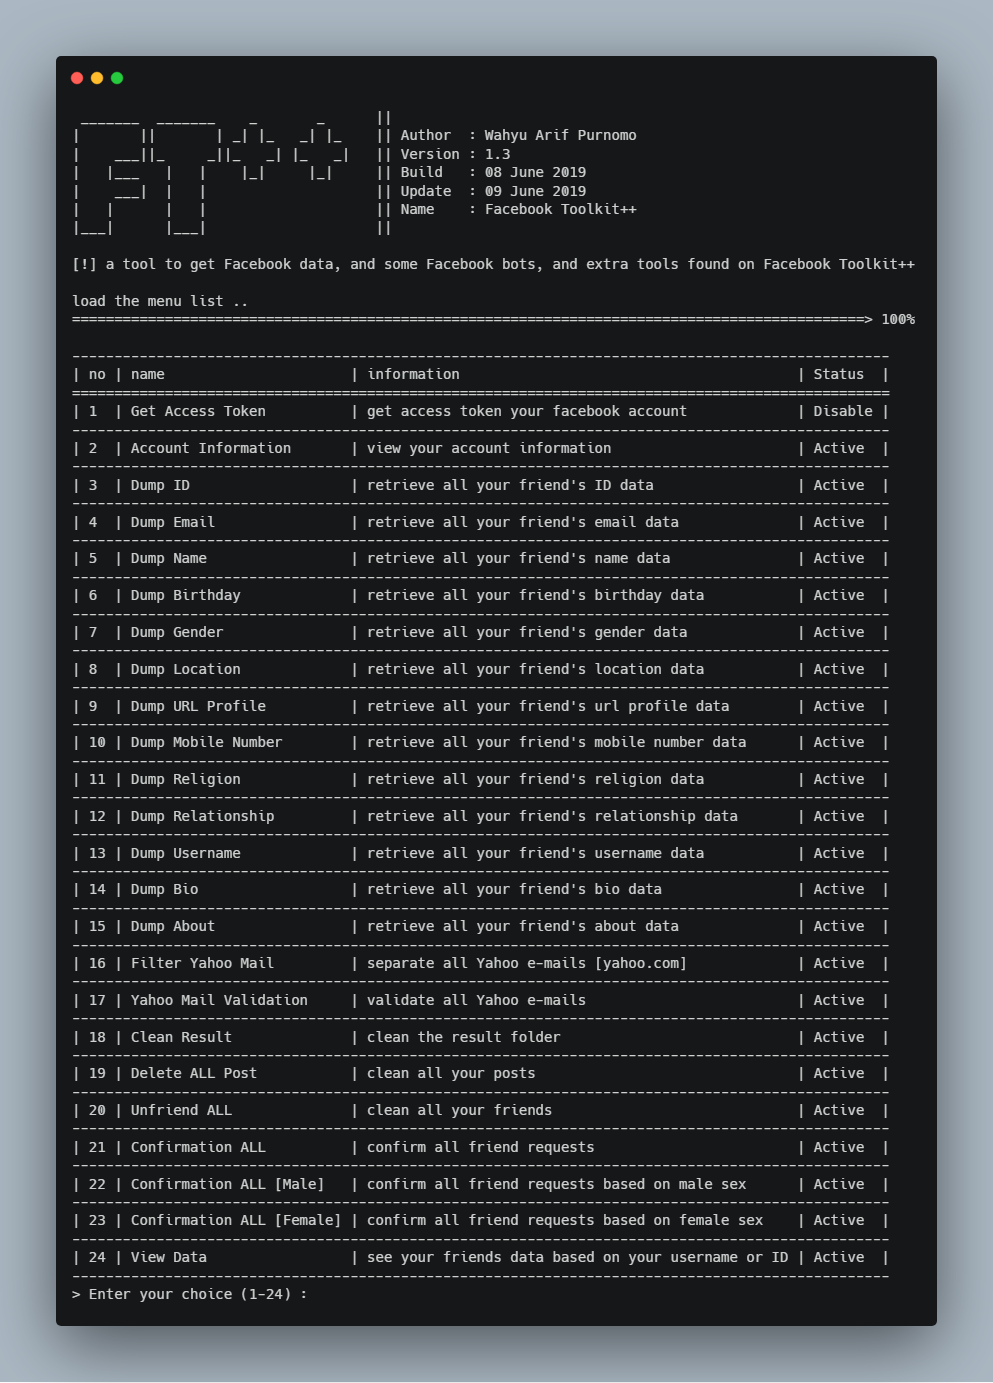This screenshot has width=993, height=1383.
Task: Select the 'Dump Birthday' entry
Action: click(x=186, y=595)
